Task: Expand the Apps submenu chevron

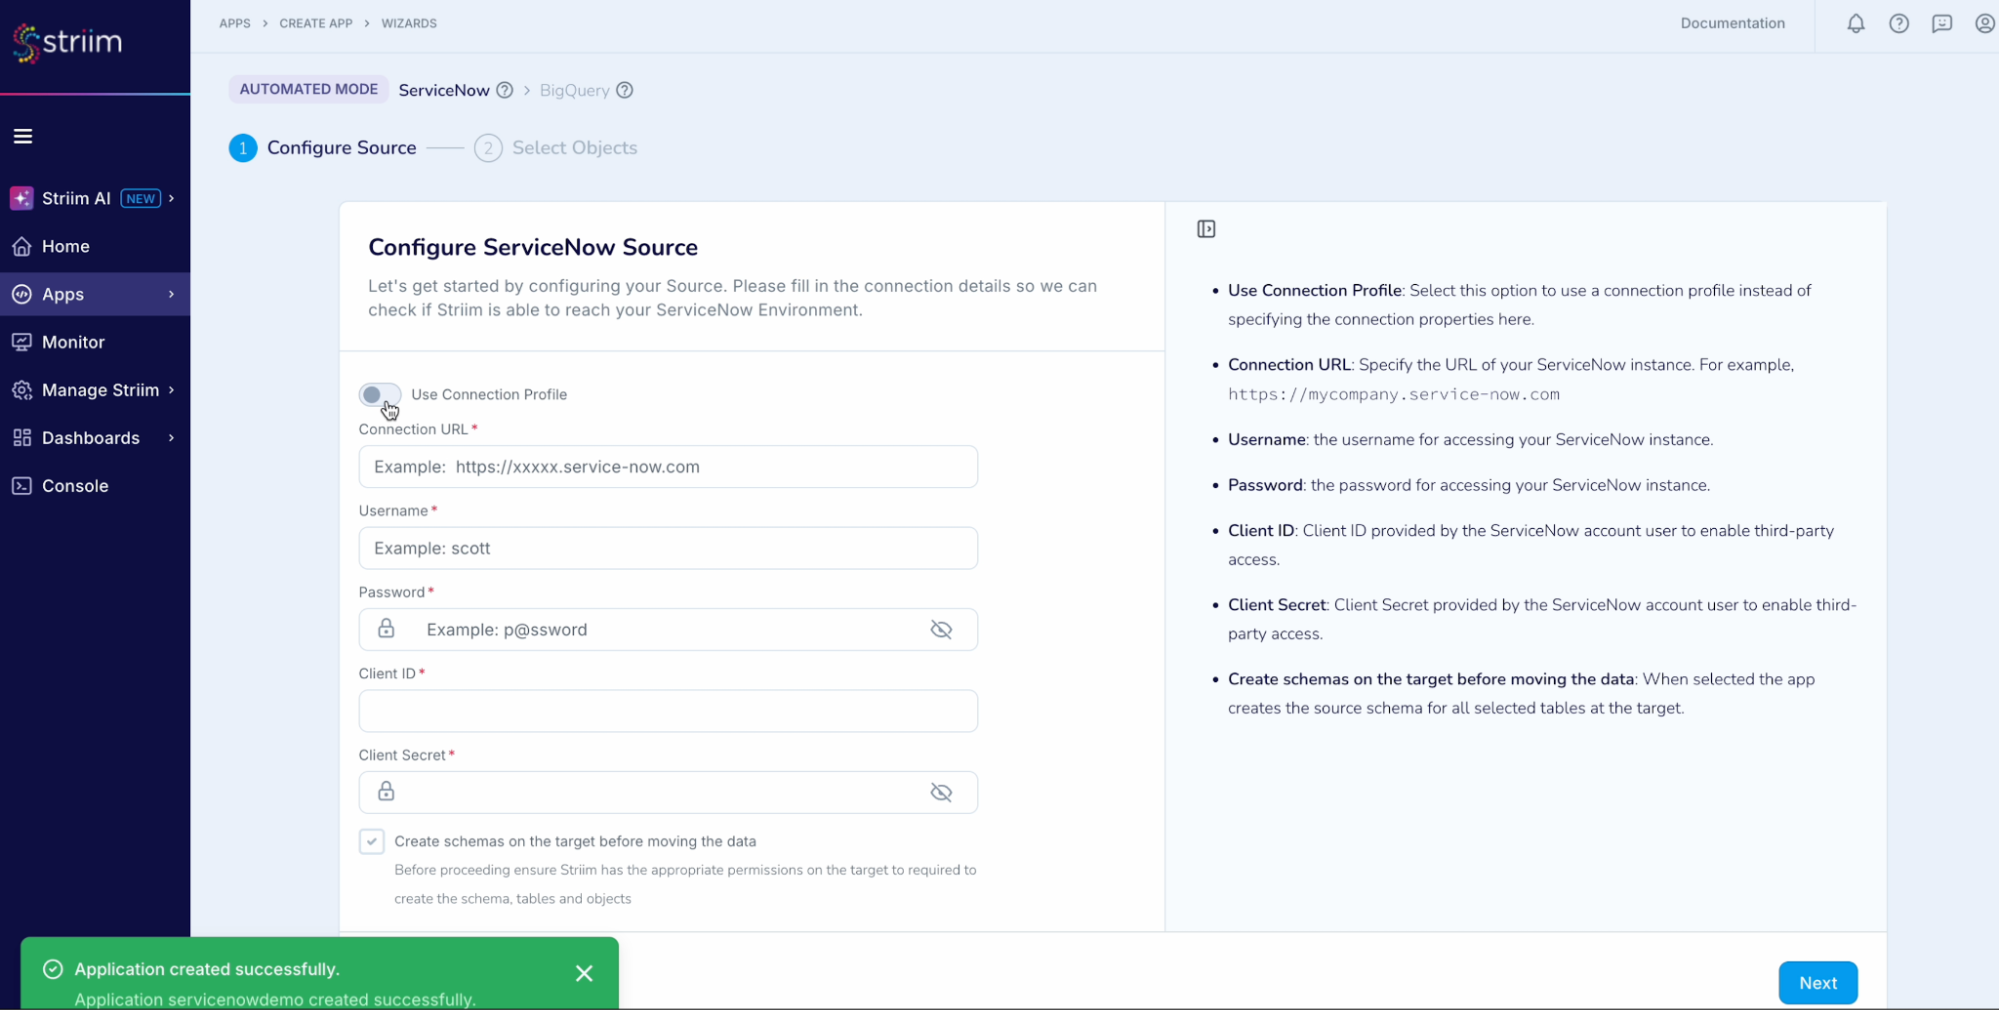Action: coord(172,294)
